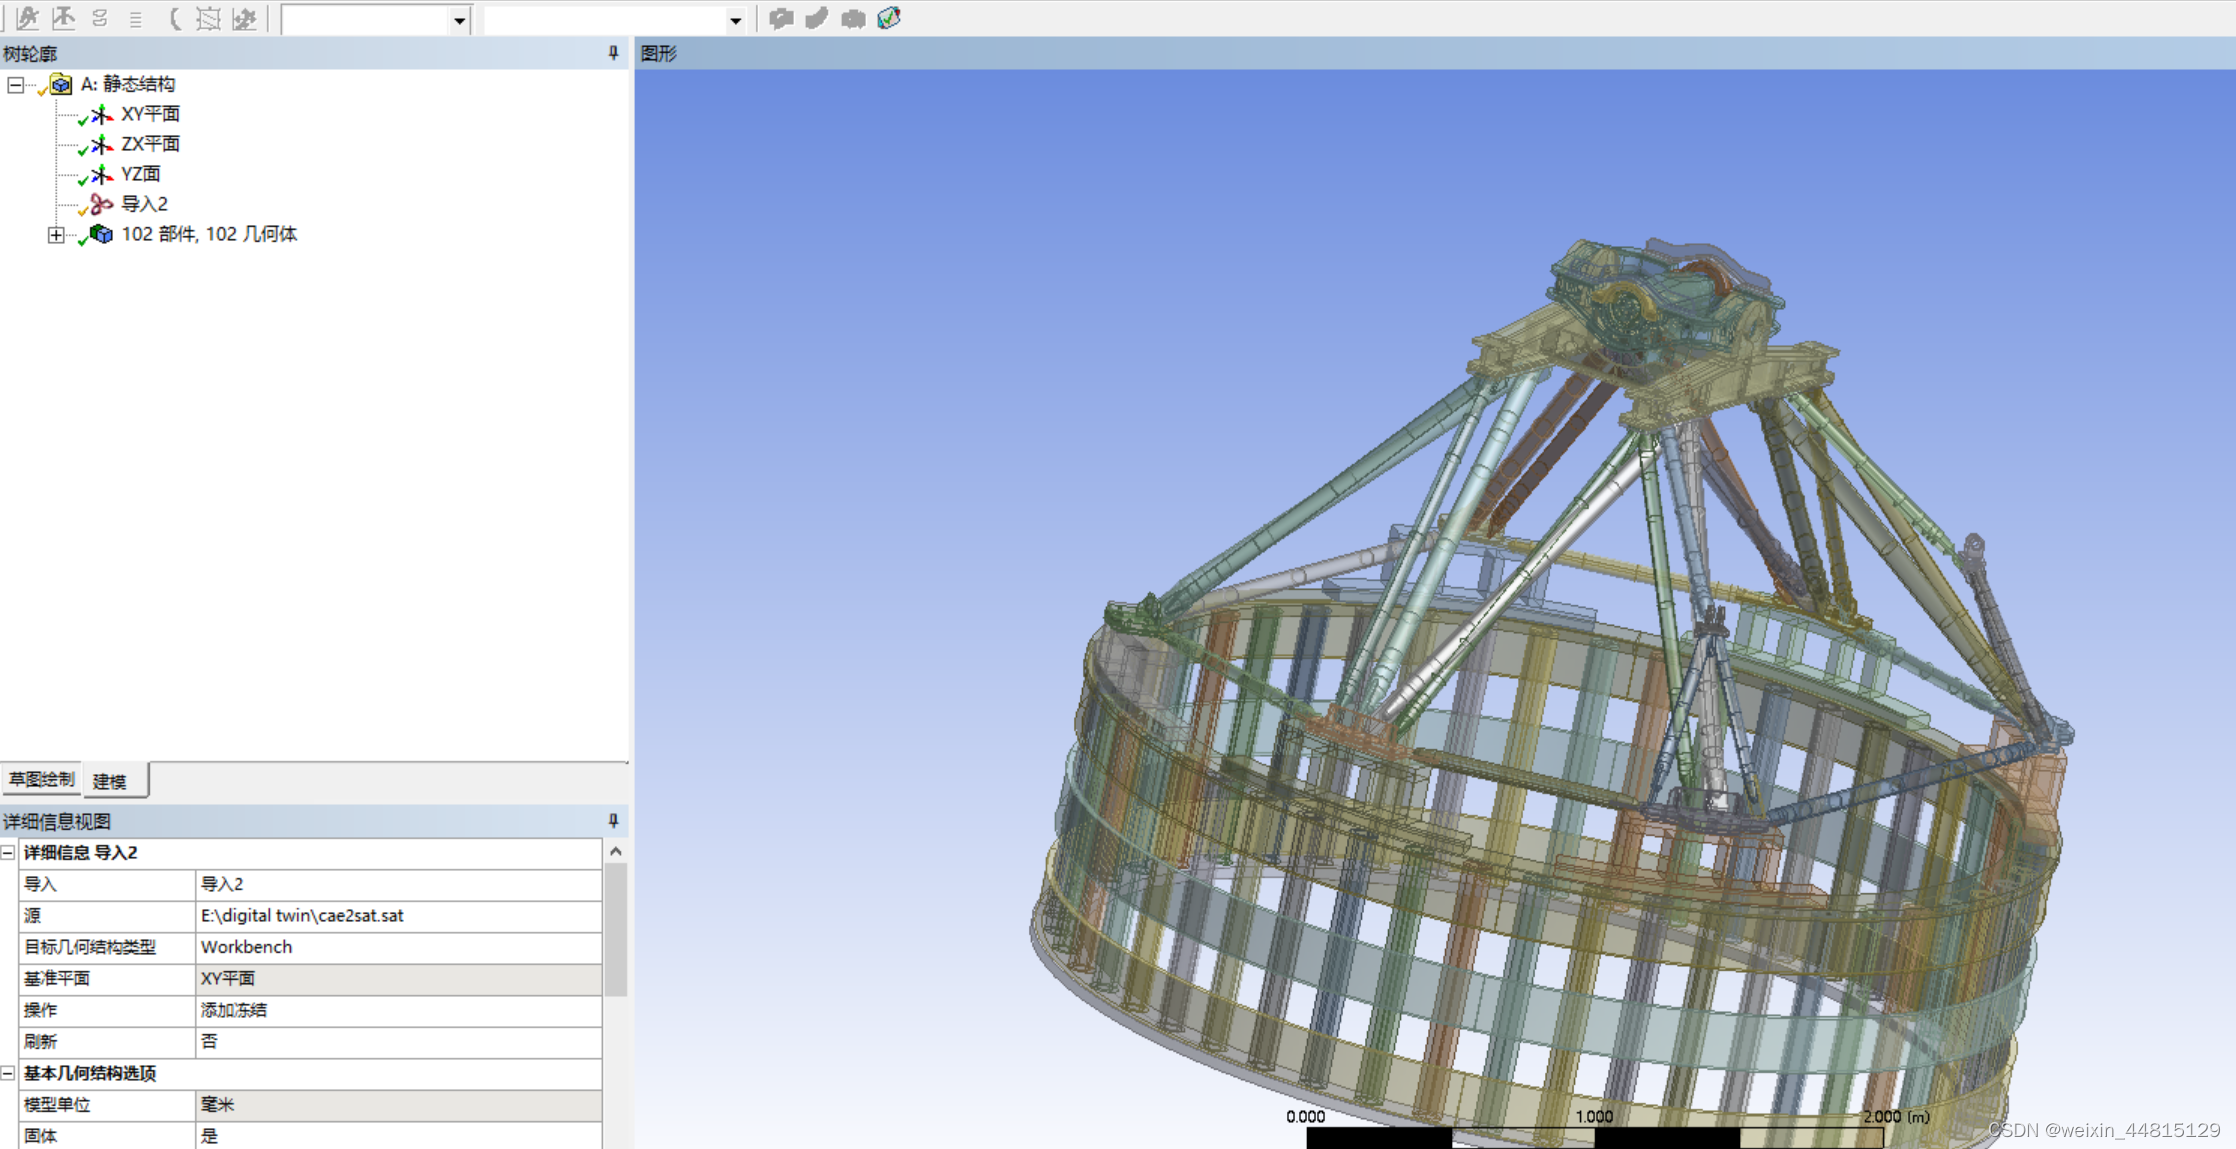Click the greyed icon left of green checkmark
Viewport: 2236px width, 1149px height.
[x=853, y=18]
